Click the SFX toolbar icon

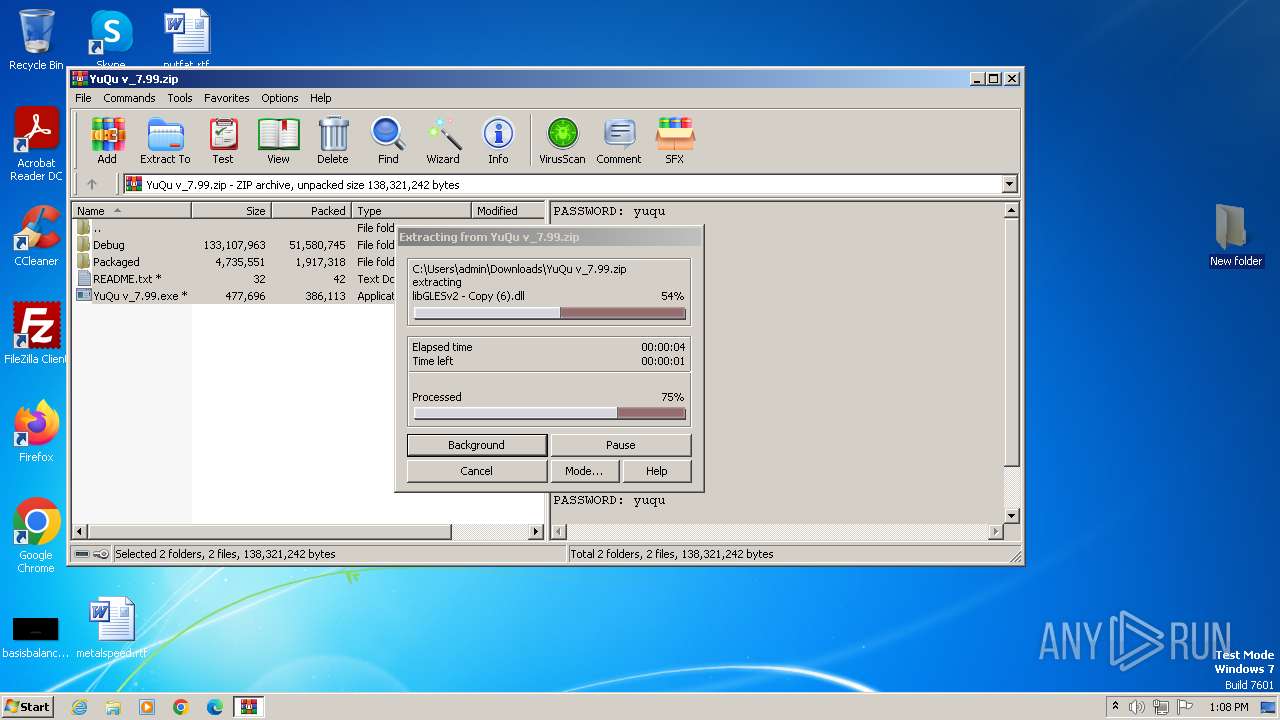[675, 140]
